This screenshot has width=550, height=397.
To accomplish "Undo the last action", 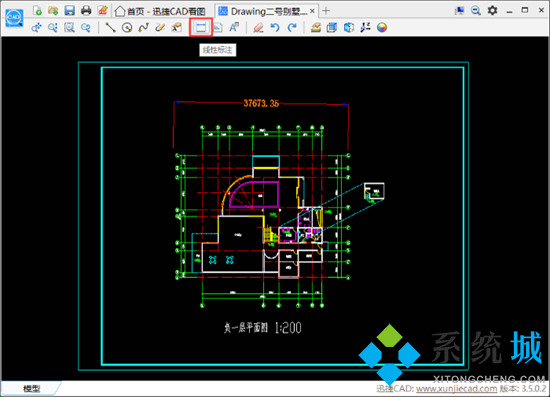I will click(275, 27).
